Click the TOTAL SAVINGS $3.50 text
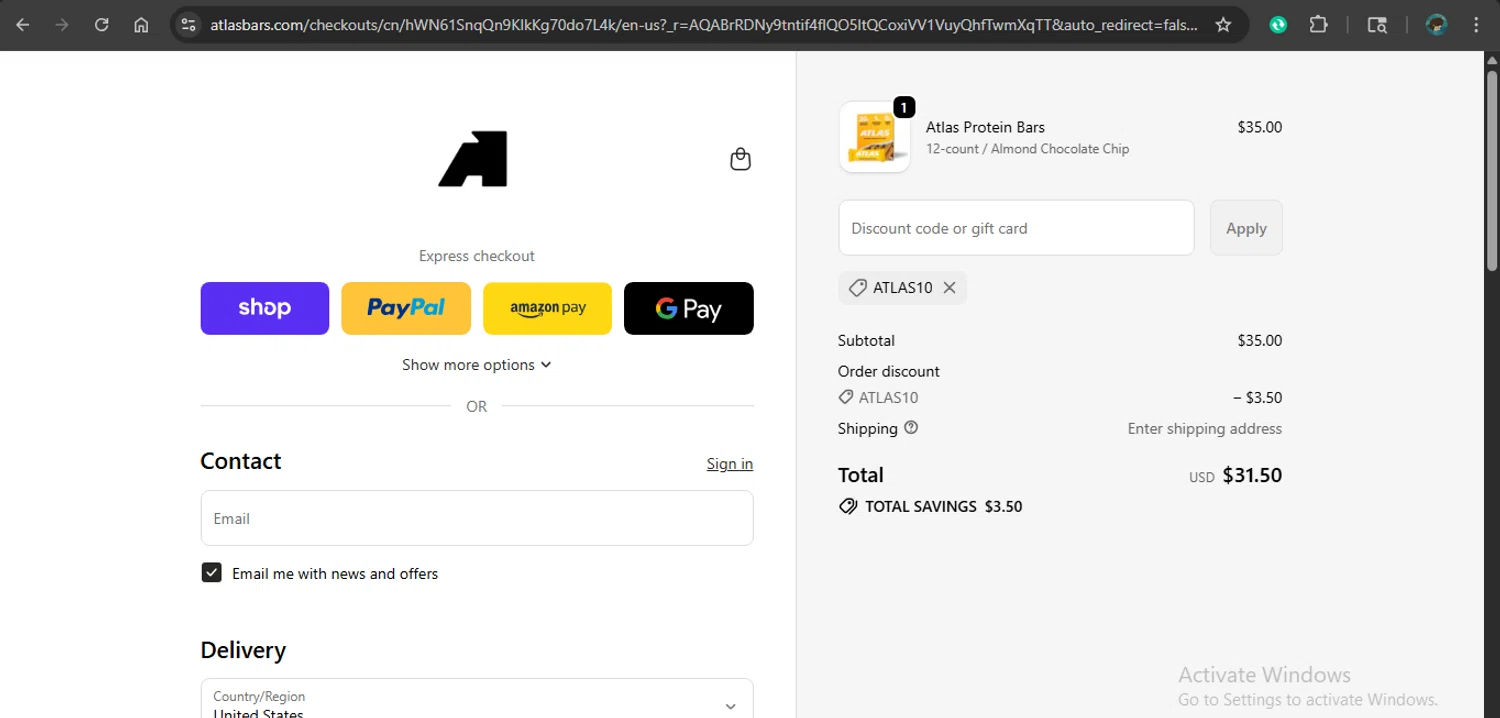Viewport: 1500px width, 718px height. pyautogui.click(x=943, y=506)
